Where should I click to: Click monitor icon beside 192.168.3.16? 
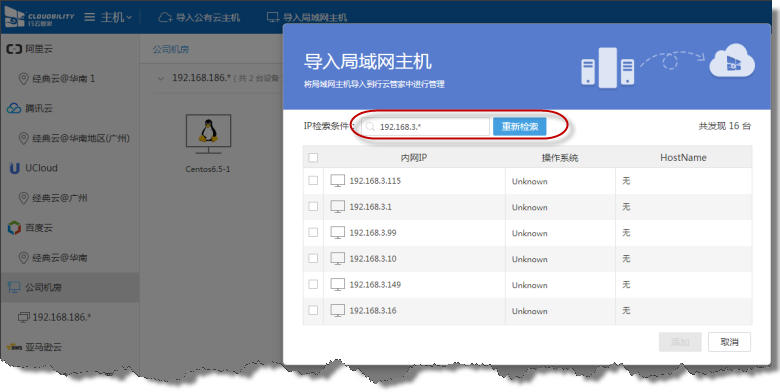(338, 310)
